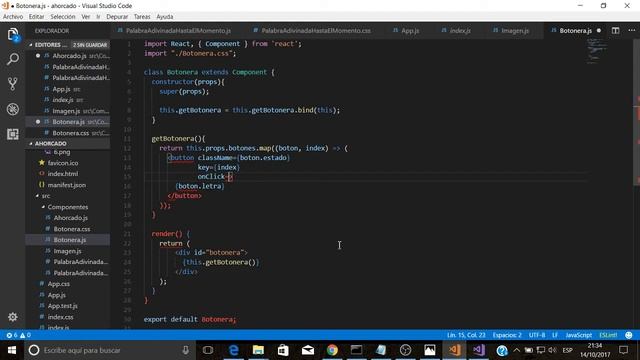
Task: Open Task View on taskbar
Action: pos(208,350)
